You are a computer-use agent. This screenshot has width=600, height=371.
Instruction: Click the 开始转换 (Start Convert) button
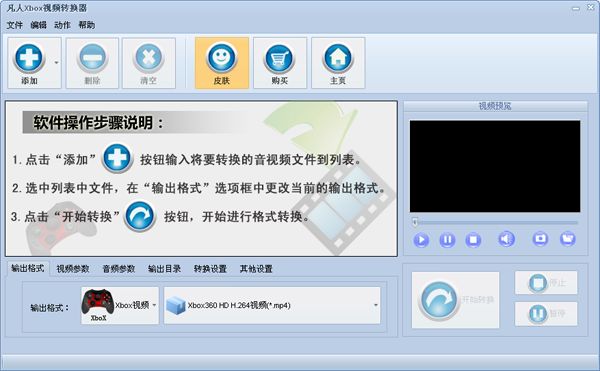pyautogui.click(x=455, y=300)
